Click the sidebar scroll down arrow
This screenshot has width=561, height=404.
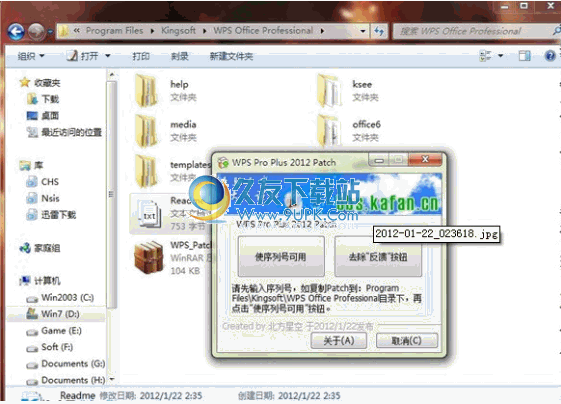tap(112, 379)
